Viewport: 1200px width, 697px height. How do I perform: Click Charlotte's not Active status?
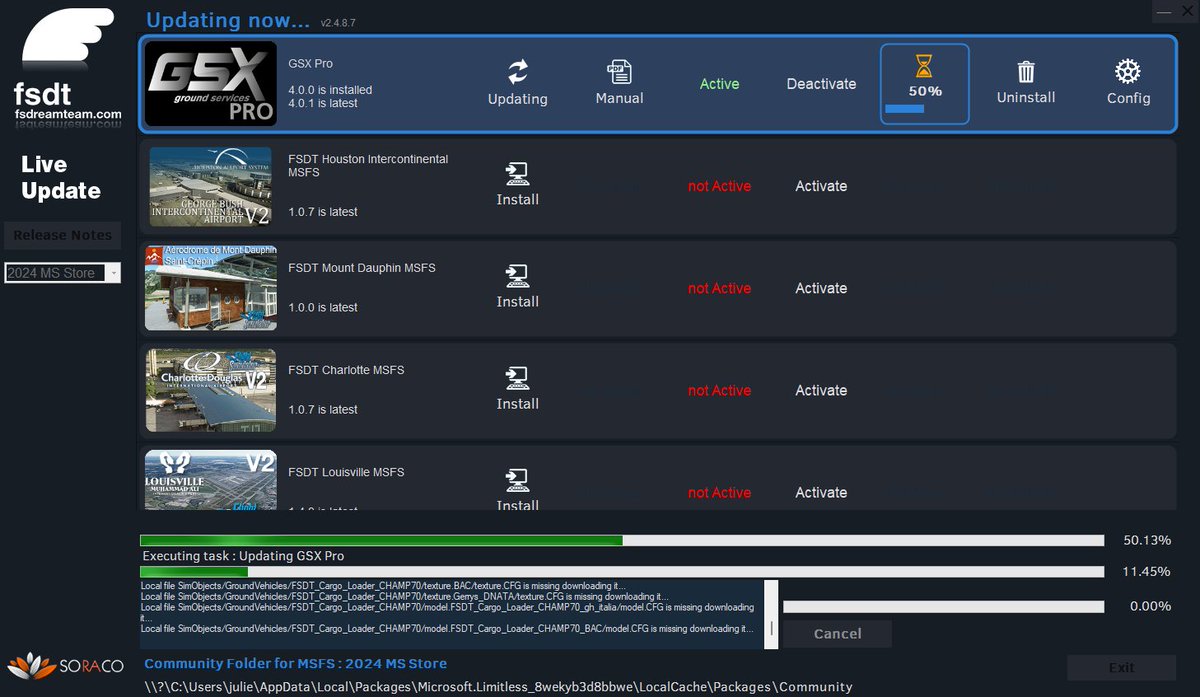[x=719, y=390]
